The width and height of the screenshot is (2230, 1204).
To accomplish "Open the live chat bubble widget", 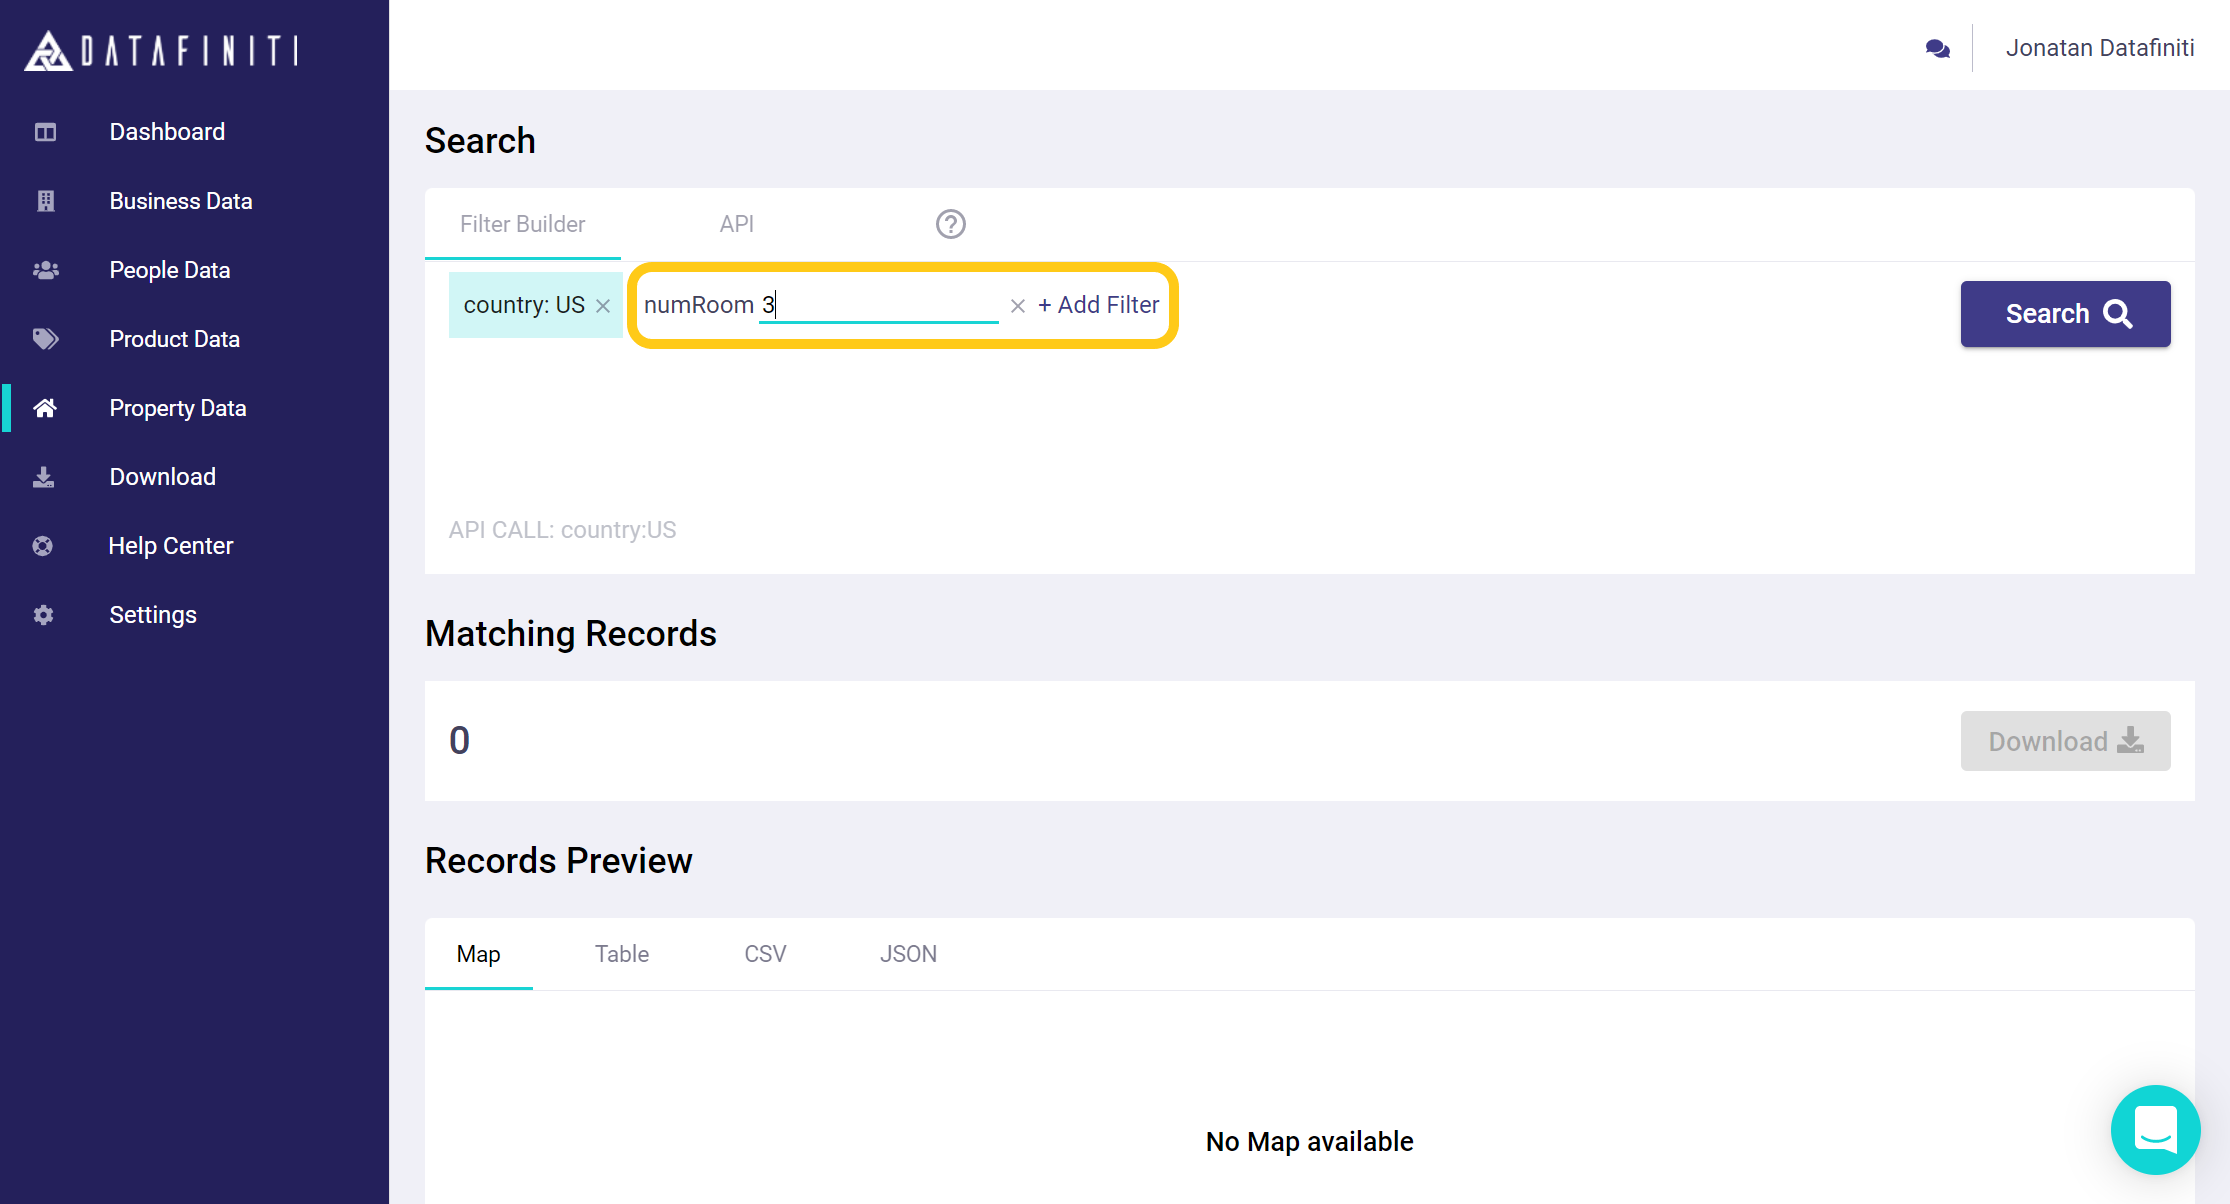I will [x=2155, y=1129].
